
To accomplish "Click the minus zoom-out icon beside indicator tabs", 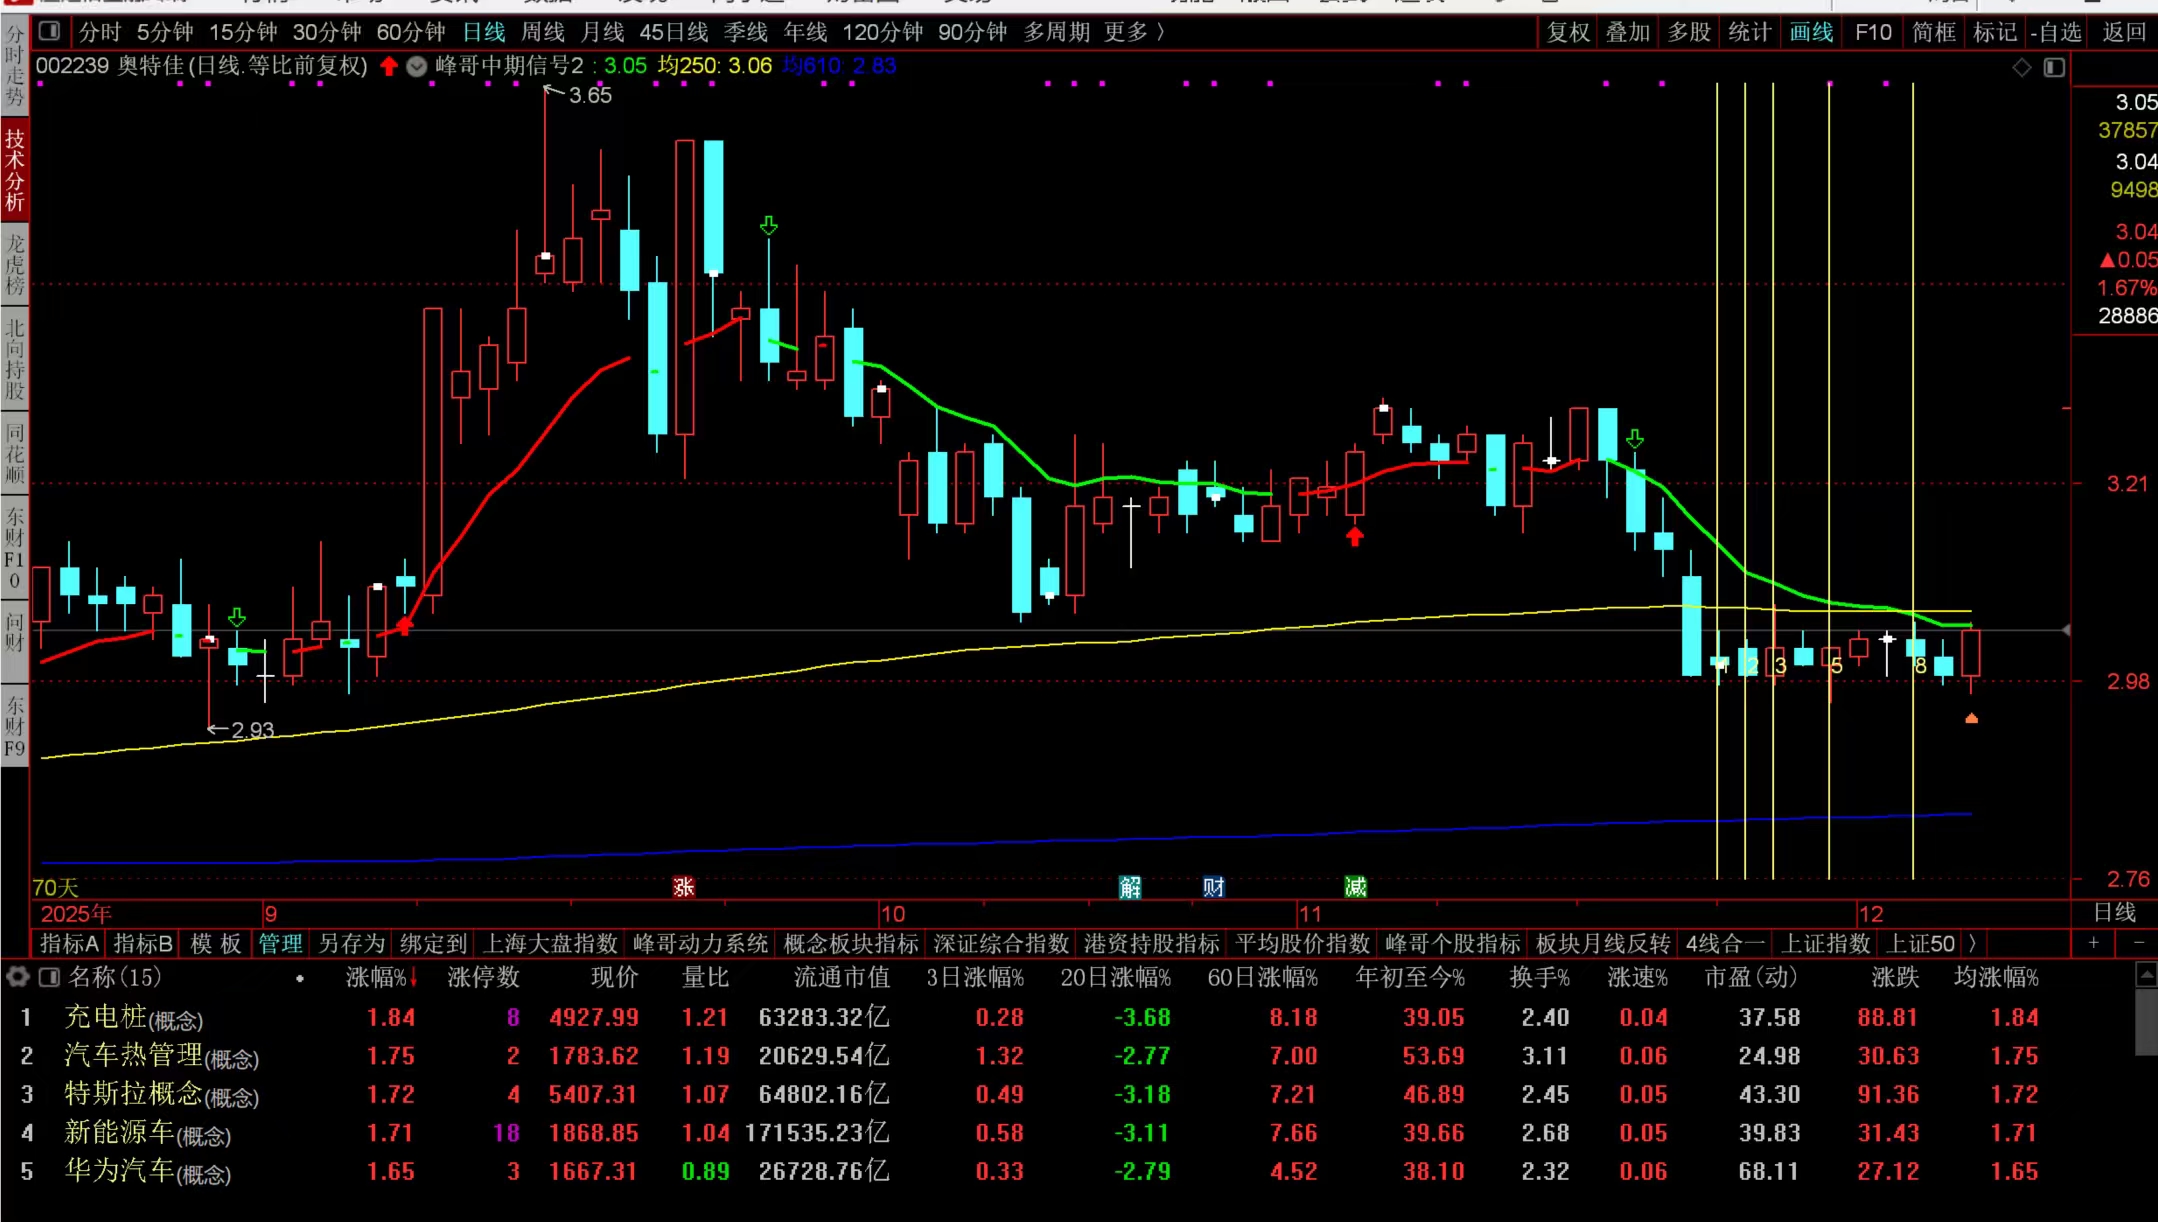I will click(2139, 943).
